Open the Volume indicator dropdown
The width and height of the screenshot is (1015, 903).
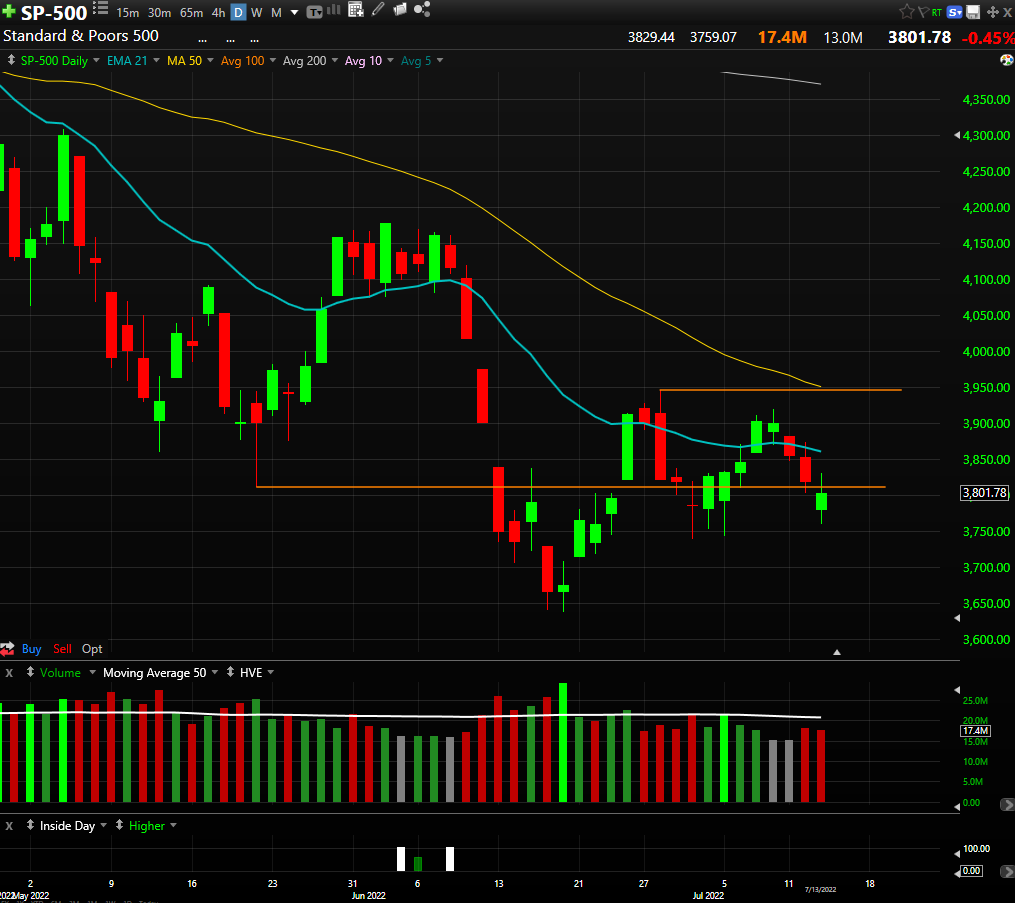[x=92, y=673]
